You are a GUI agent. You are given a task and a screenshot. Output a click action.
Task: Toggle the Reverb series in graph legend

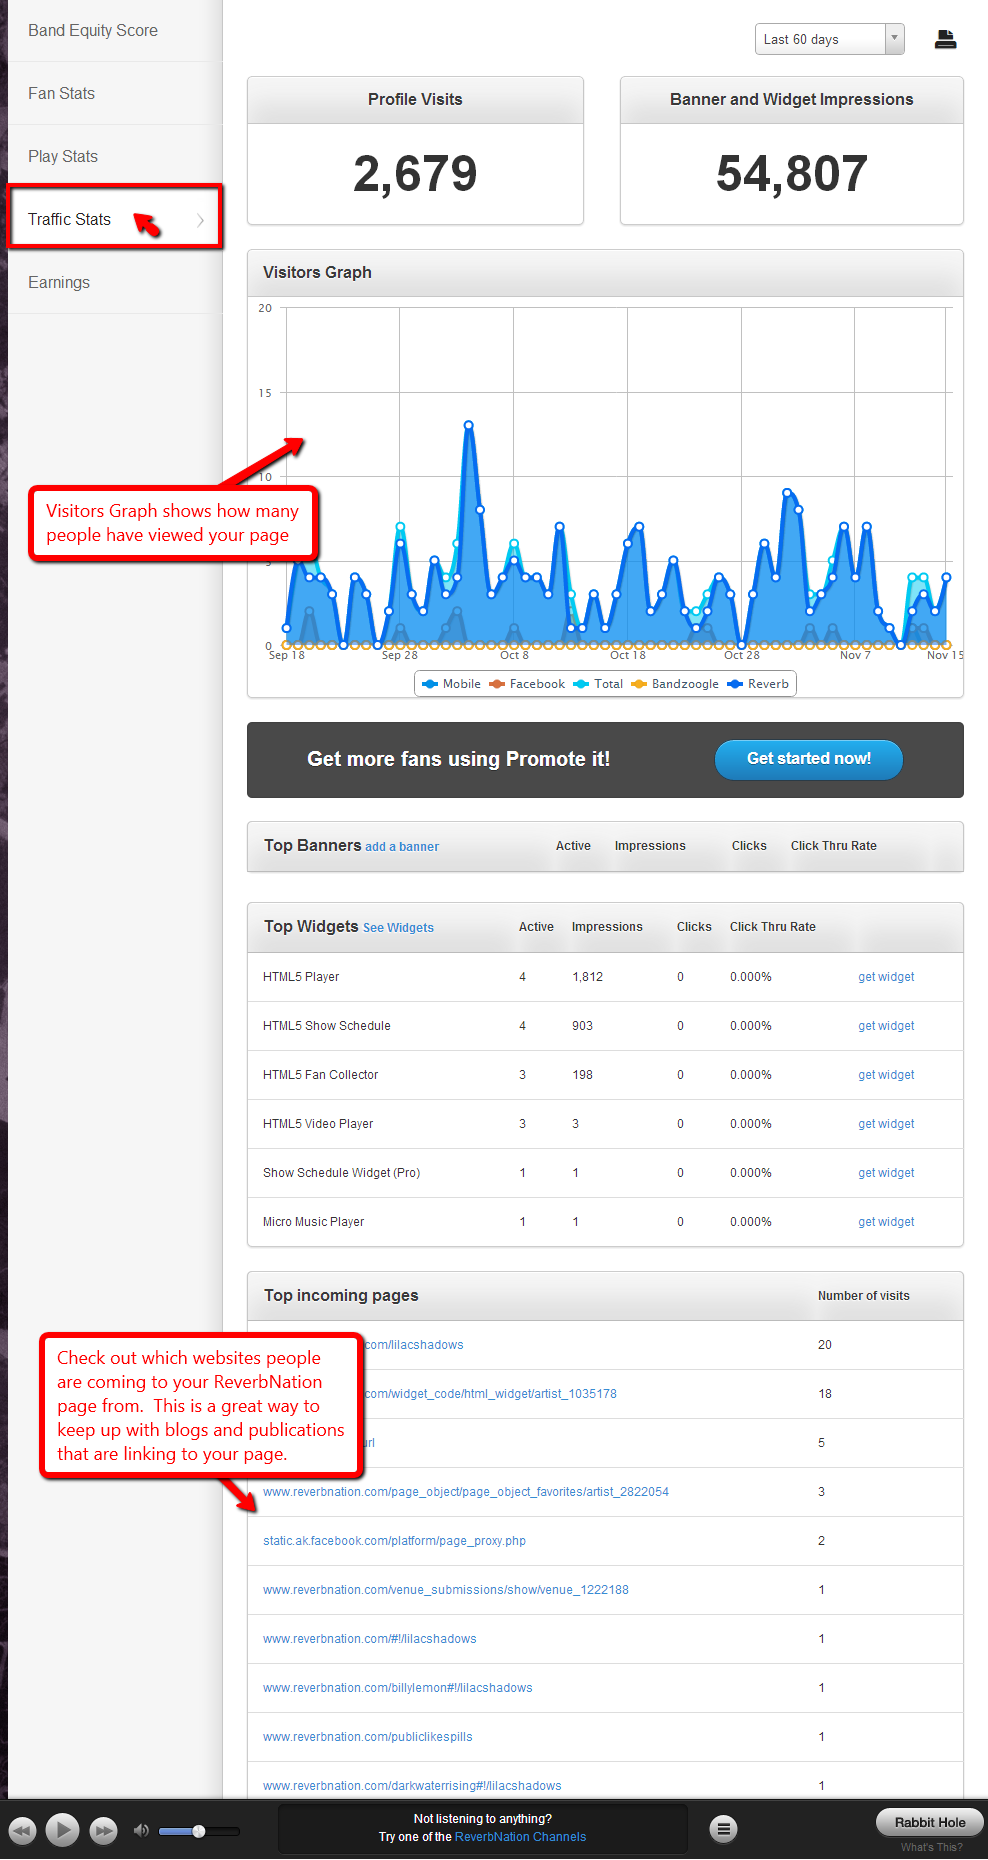pyautogui.click(x=759, y=684)
